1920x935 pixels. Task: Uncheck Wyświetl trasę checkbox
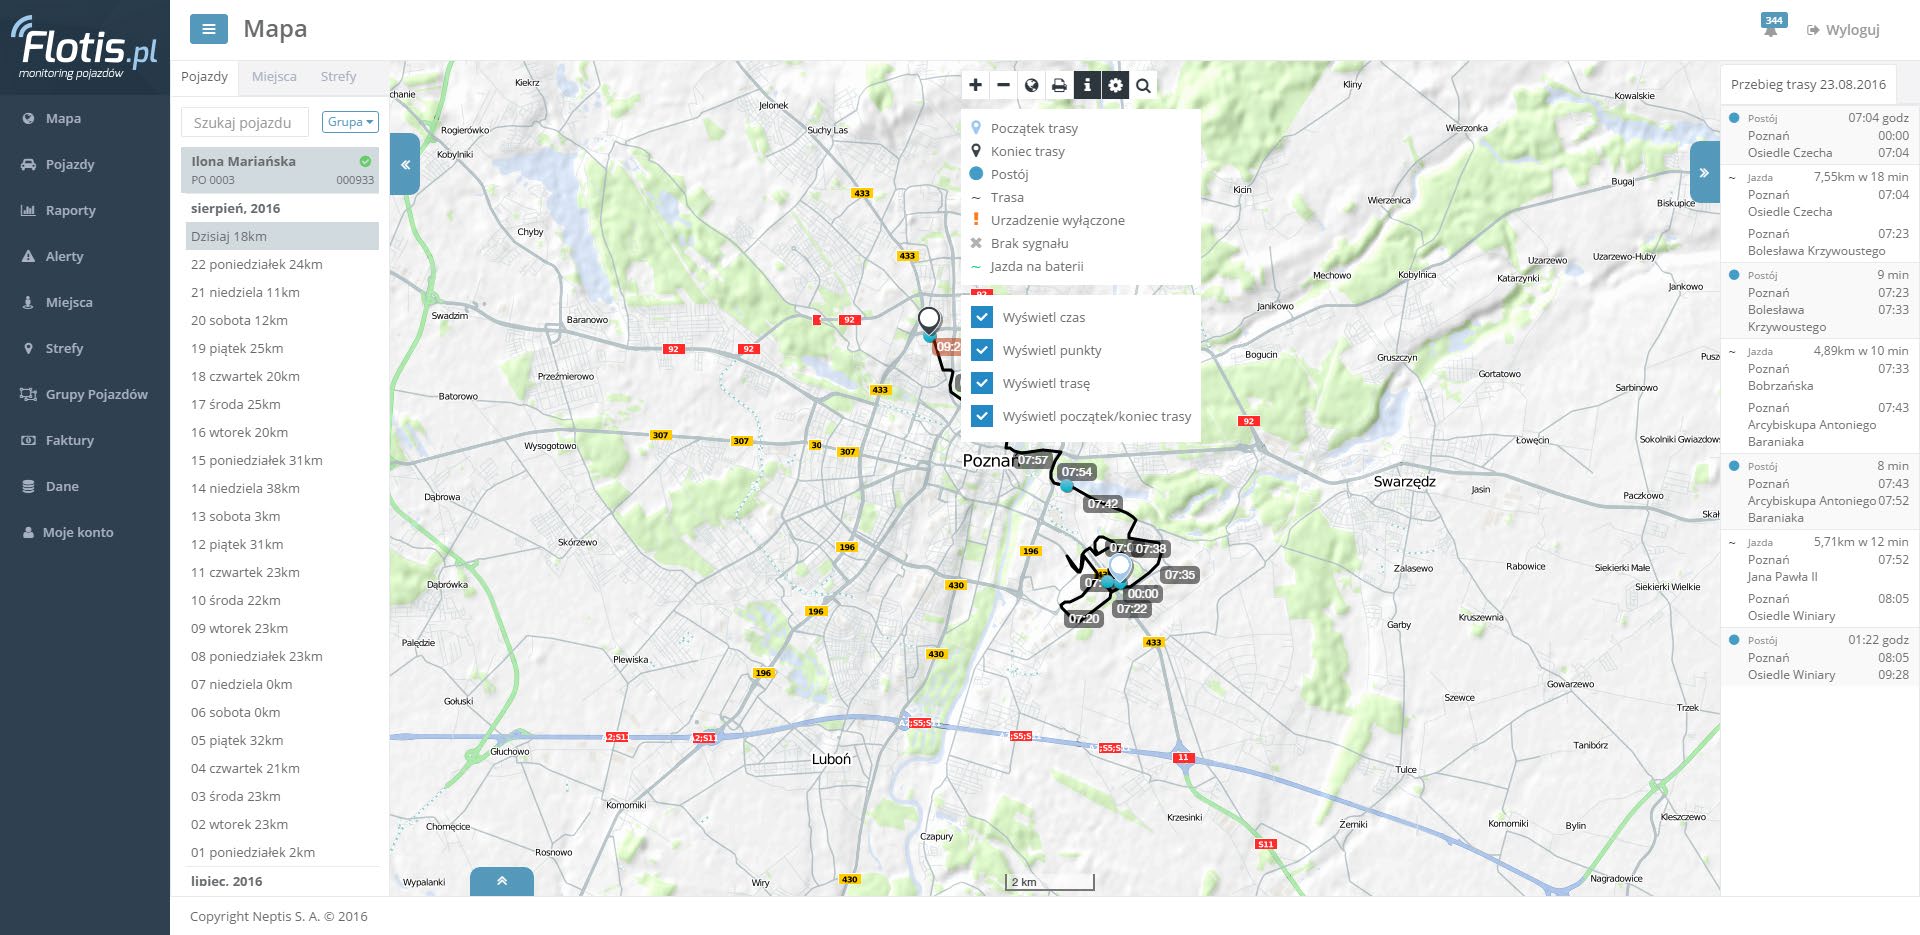click(982, 383)
